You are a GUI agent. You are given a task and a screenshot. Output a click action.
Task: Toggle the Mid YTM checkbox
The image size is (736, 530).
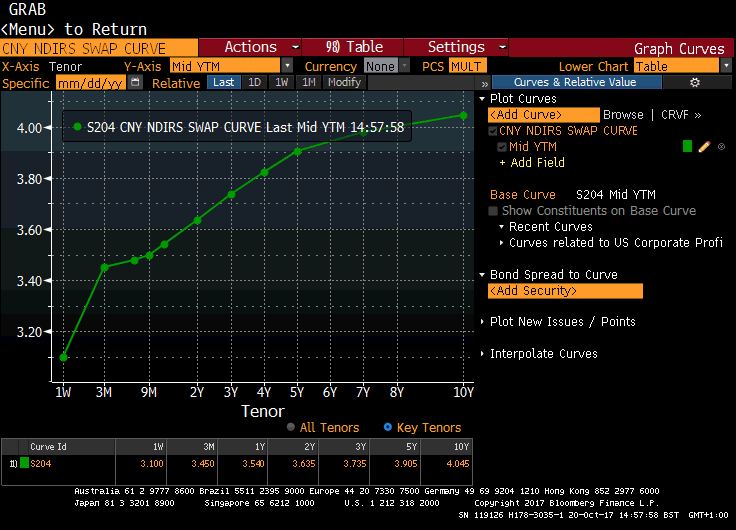[502, 147]
